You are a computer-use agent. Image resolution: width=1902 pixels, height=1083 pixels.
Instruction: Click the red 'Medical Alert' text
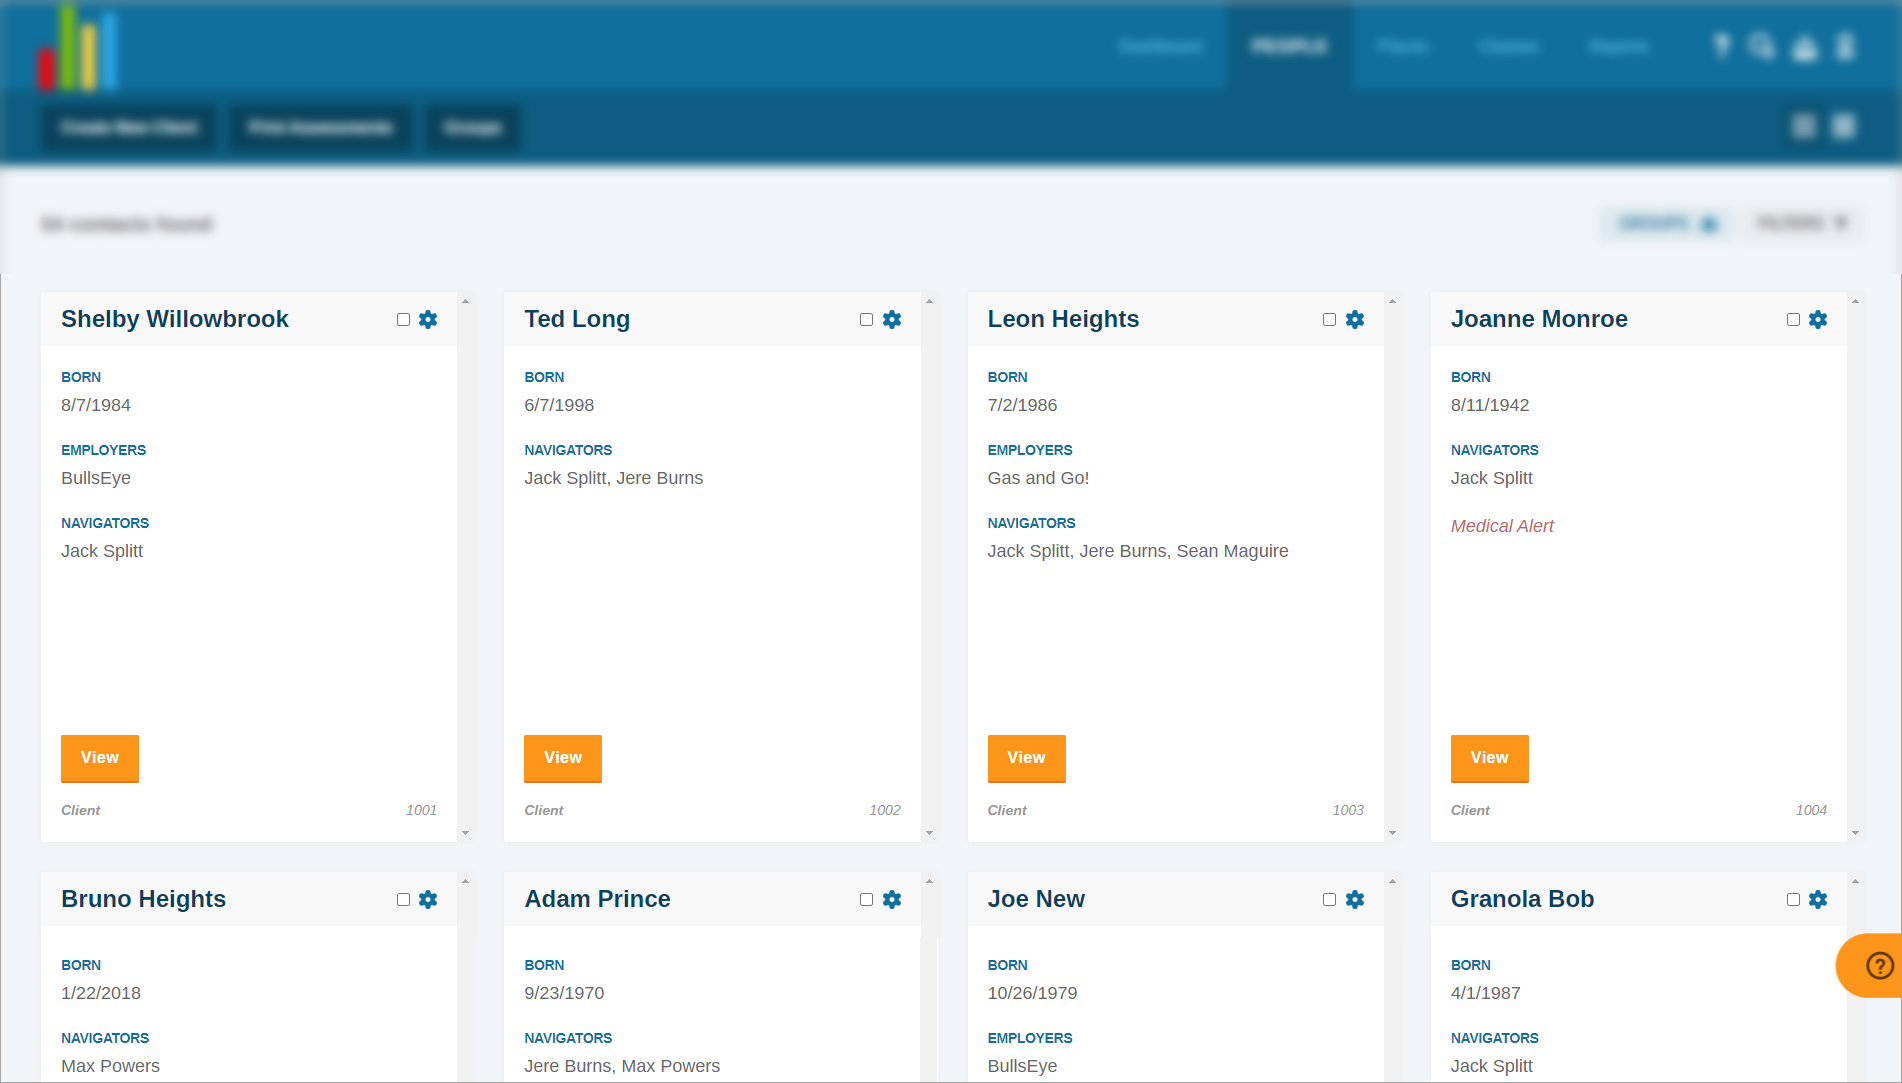1502,526
